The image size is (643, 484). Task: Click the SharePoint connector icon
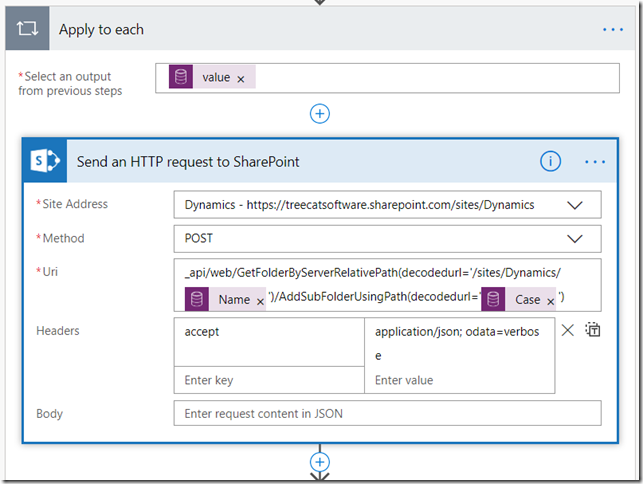click(x=46, y=162)
